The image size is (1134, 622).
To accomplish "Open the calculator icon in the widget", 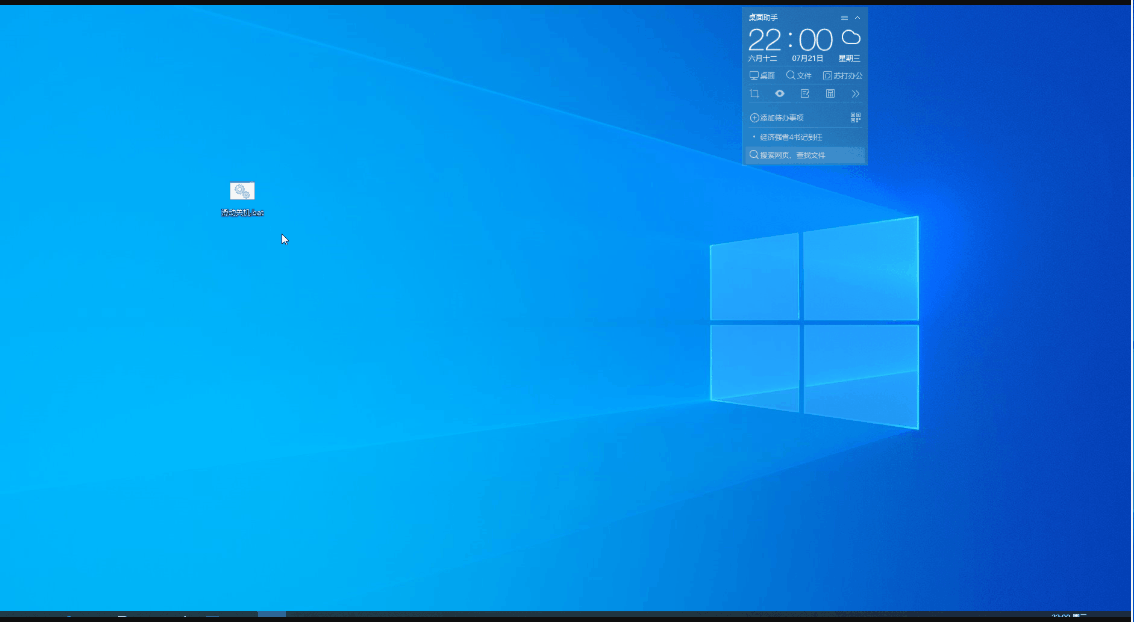I will click(830, 93).
